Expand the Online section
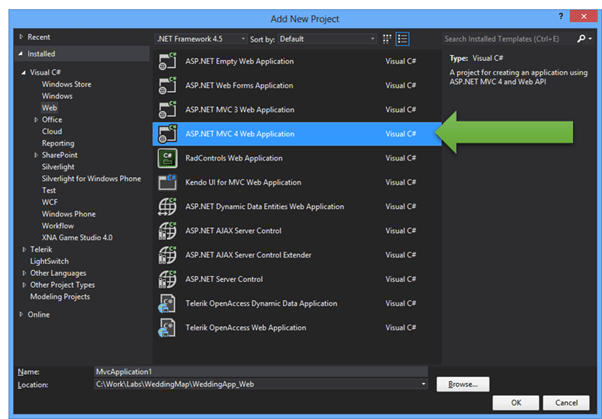602x419 pixels. (22, 314)
